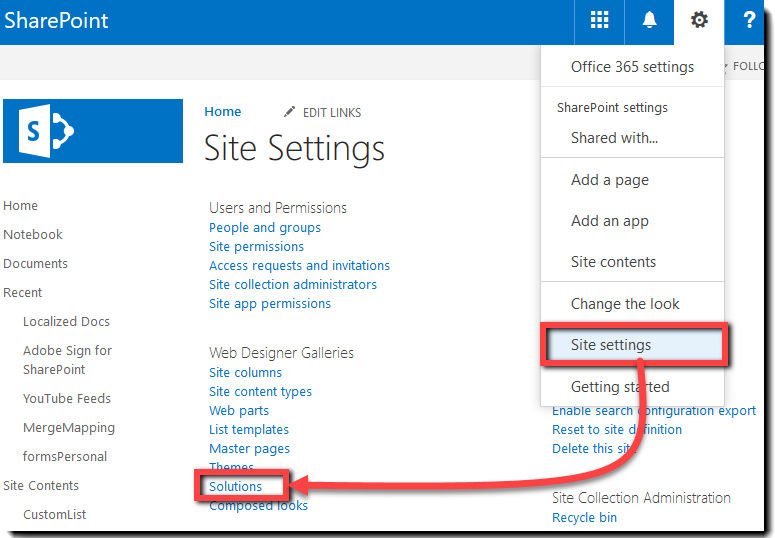Click the Users and Permissions heading

278,208
